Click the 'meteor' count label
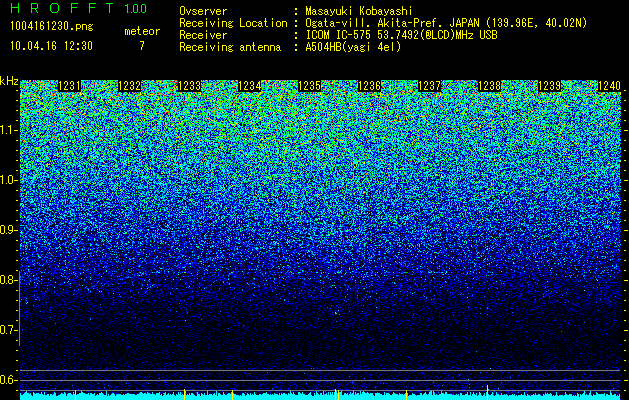 (142, 31)
